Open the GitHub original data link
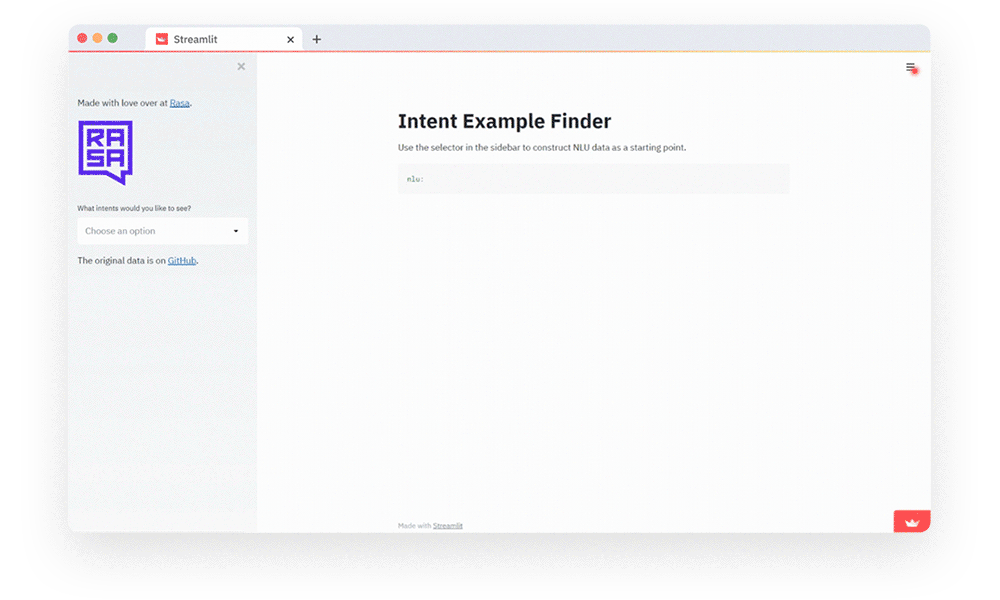Viewport: 1000px width, 600px height. 182,260
